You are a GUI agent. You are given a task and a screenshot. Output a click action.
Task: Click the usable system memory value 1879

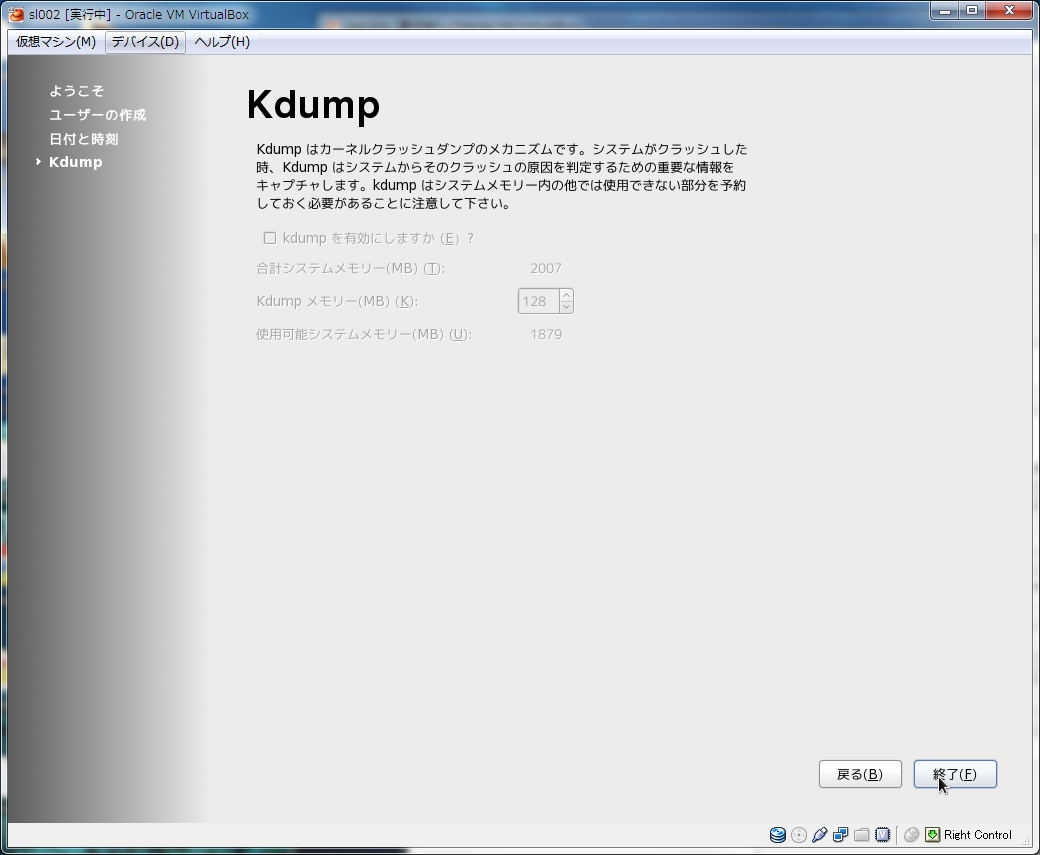(x=546, y=334)
